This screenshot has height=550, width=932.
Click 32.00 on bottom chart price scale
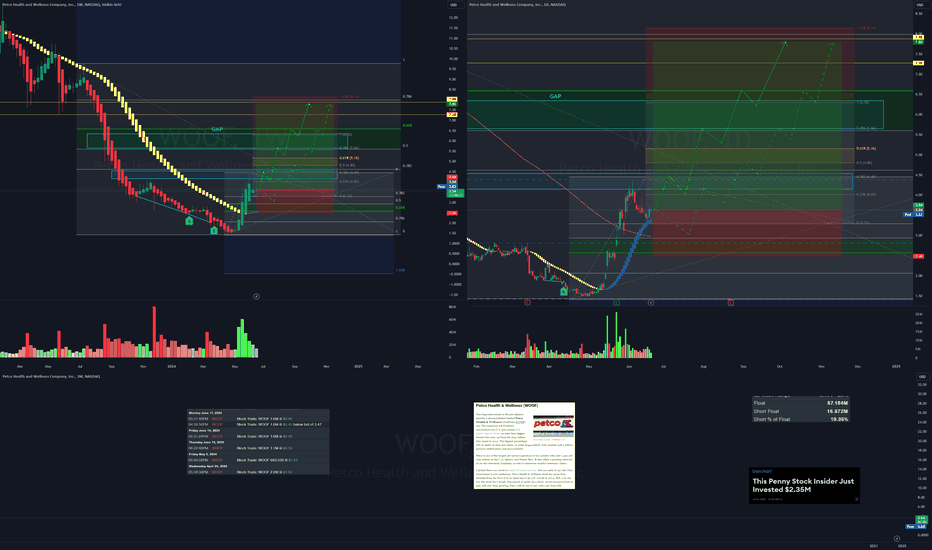point(922,385)
